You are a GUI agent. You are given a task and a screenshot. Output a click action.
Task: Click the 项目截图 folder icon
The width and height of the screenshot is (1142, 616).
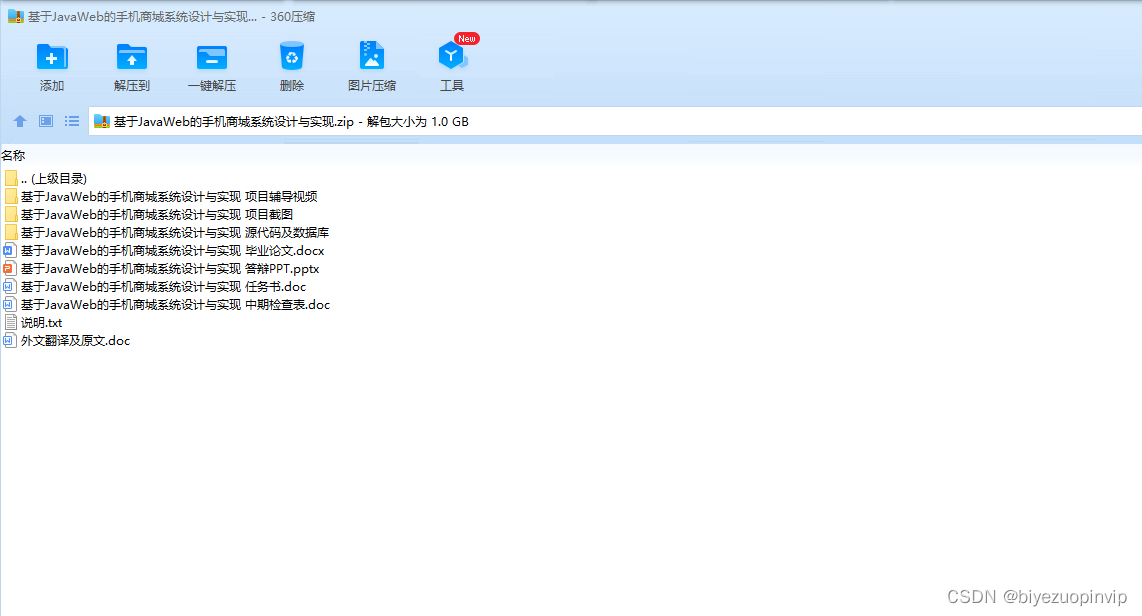click(10, 214)
